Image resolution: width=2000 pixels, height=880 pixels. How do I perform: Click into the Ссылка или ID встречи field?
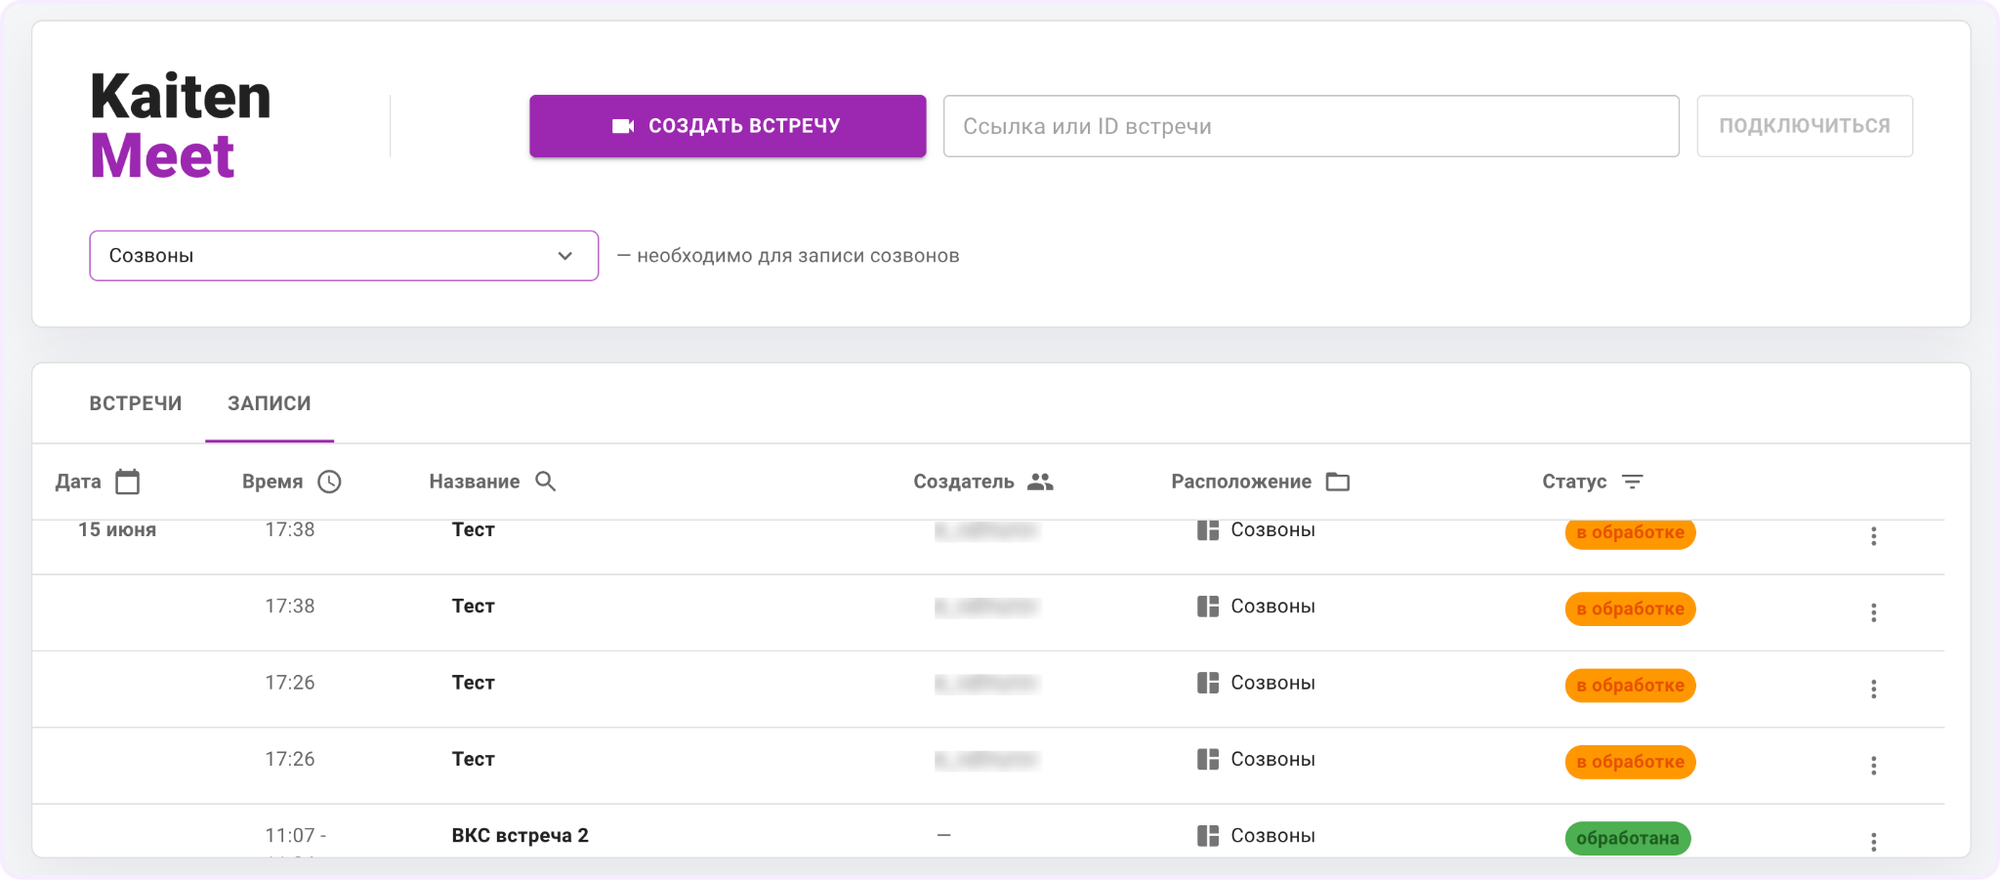1311,126
